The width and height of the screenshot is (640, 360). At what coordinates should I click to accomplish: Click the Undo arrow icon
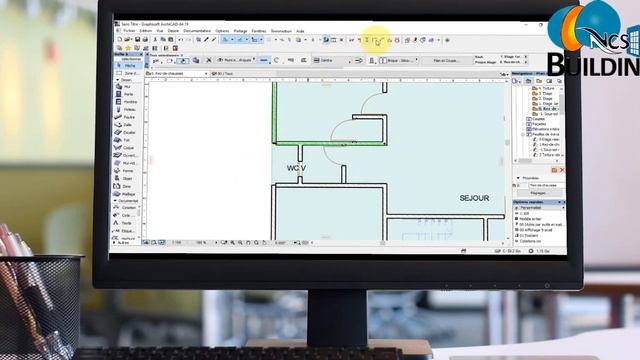coord(180,40)
